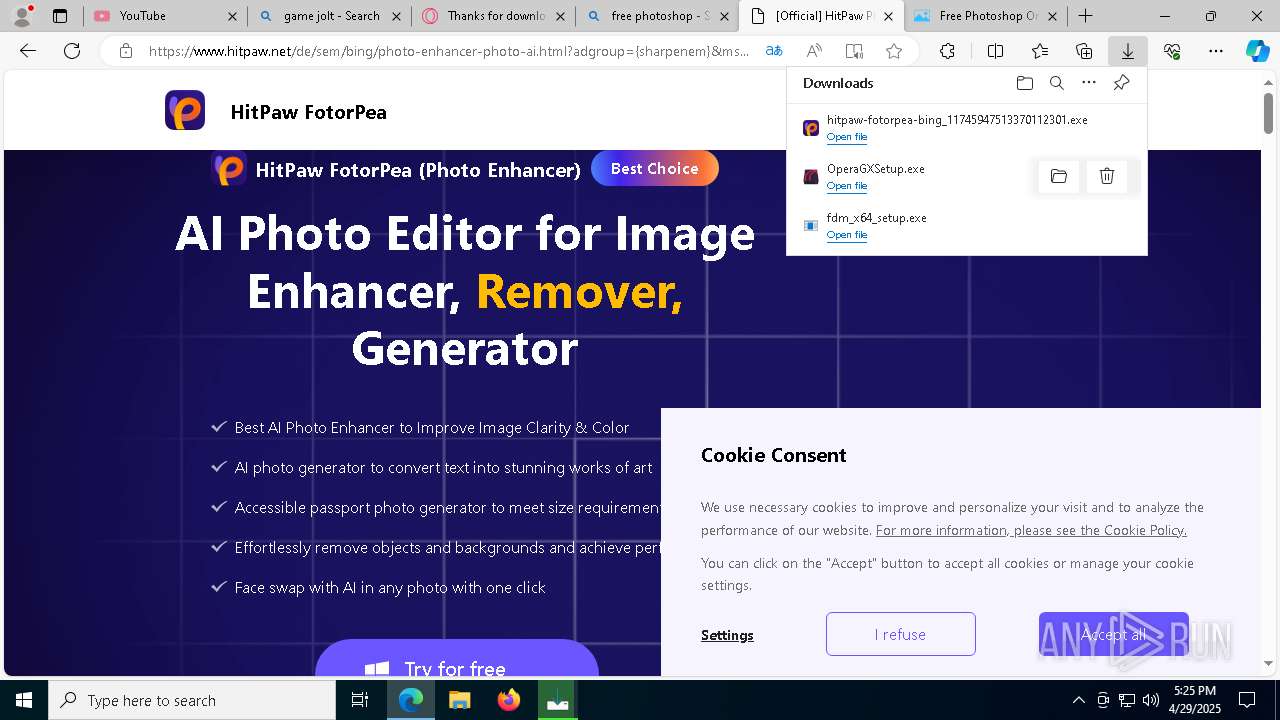Show OperaGXSetup.exe in folder
1280x720 pixels.
pos(1059,177)
